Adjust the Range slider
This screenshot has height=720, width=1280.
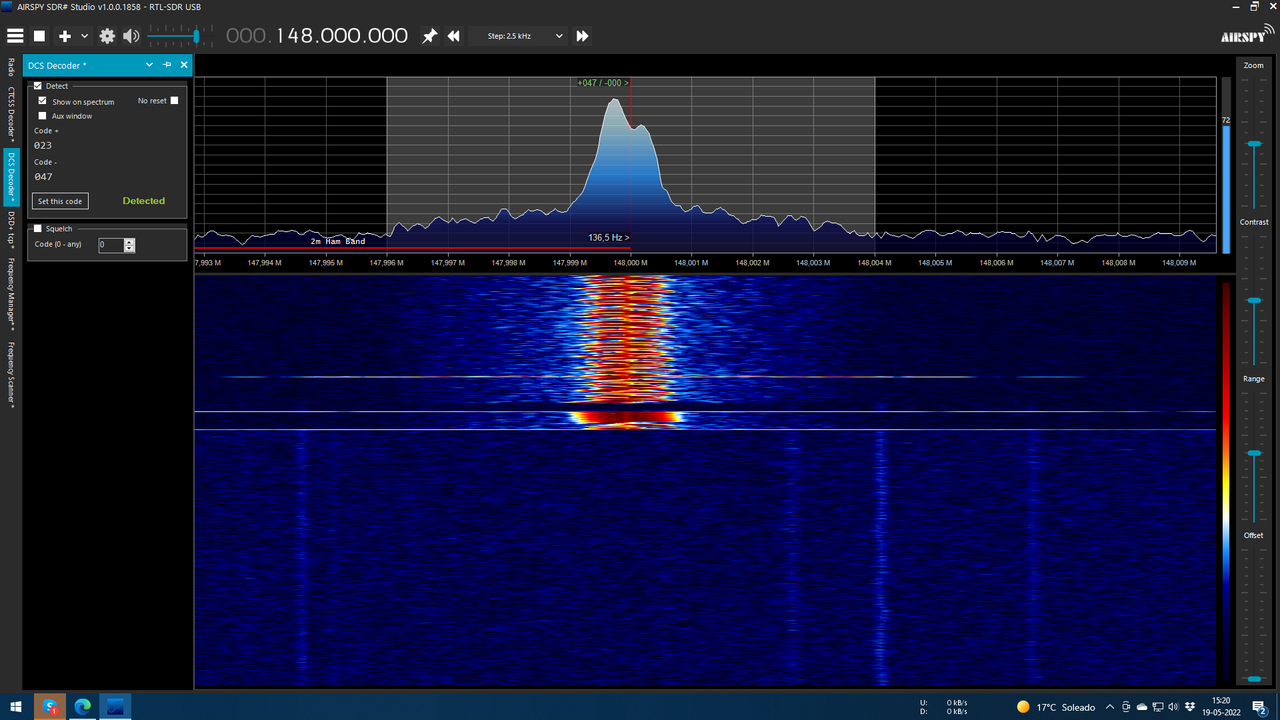1254,455
